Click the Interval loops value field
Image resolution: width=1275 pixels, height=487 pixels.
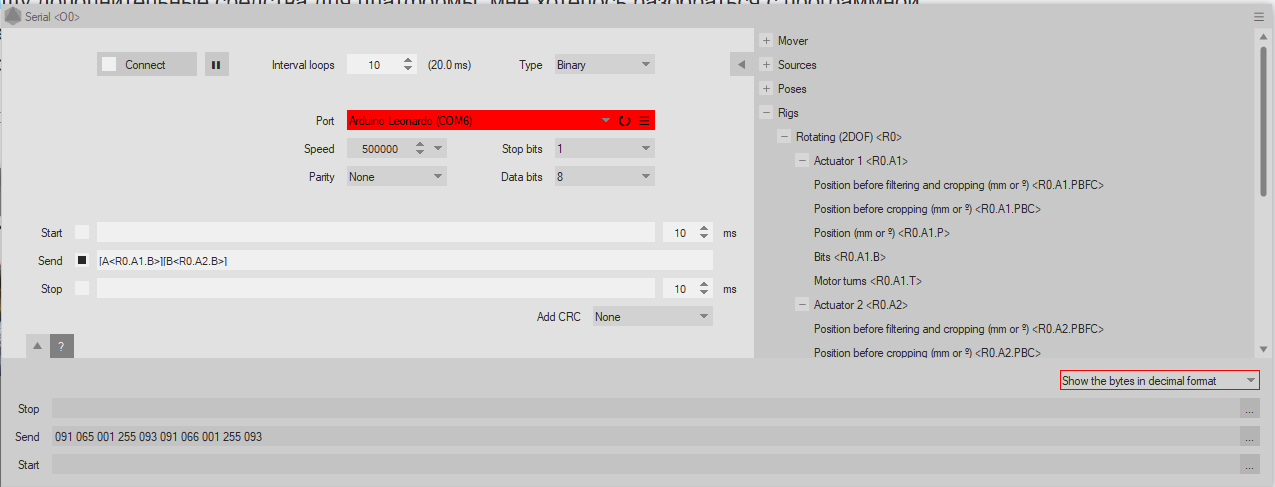click(374, 65)
